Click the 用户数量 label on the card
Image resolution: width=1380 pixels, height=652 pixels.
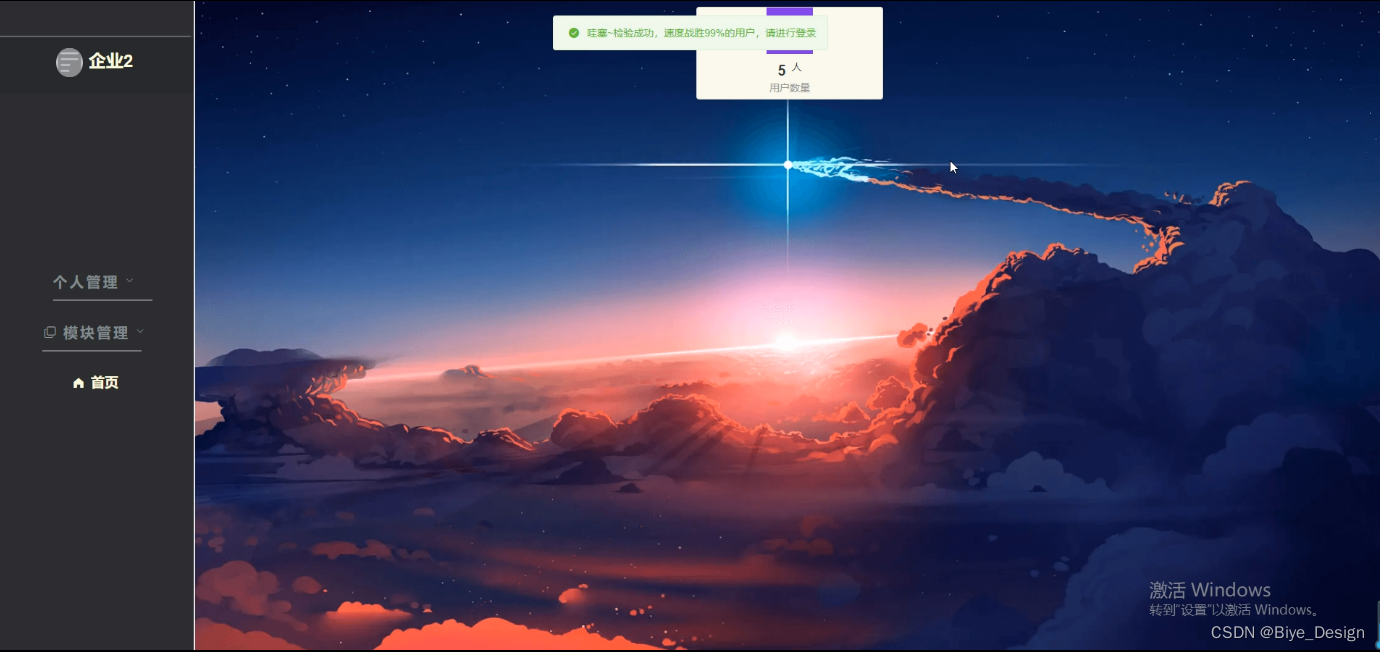(789, 88)
